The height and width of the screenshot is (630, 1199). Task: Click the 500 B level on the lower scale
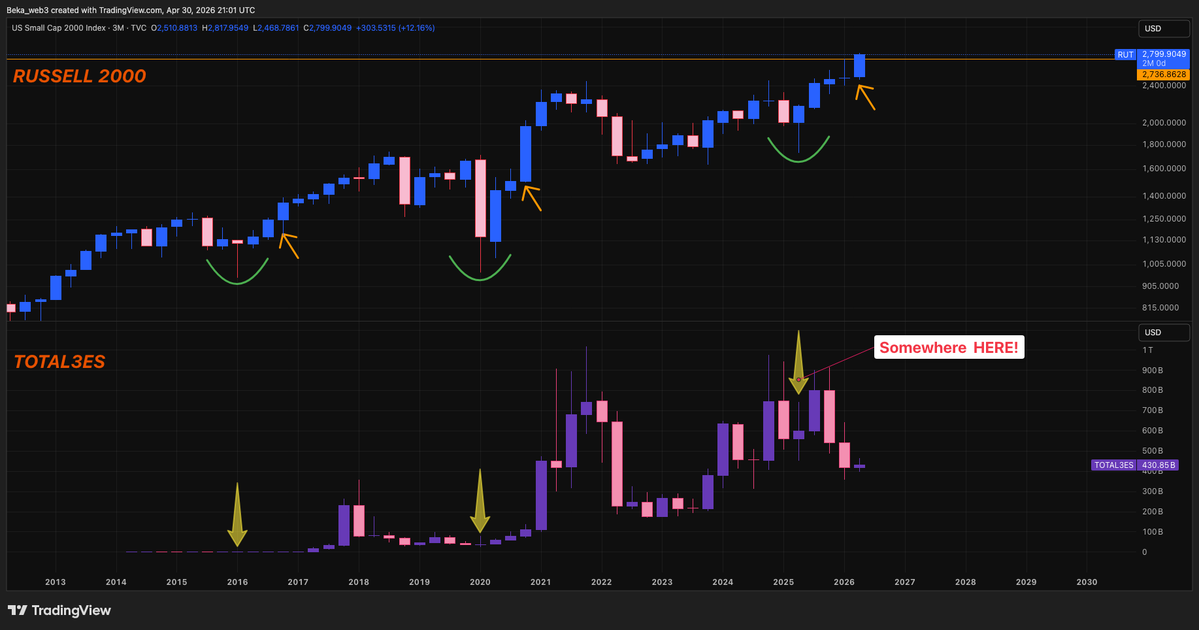1152,452
